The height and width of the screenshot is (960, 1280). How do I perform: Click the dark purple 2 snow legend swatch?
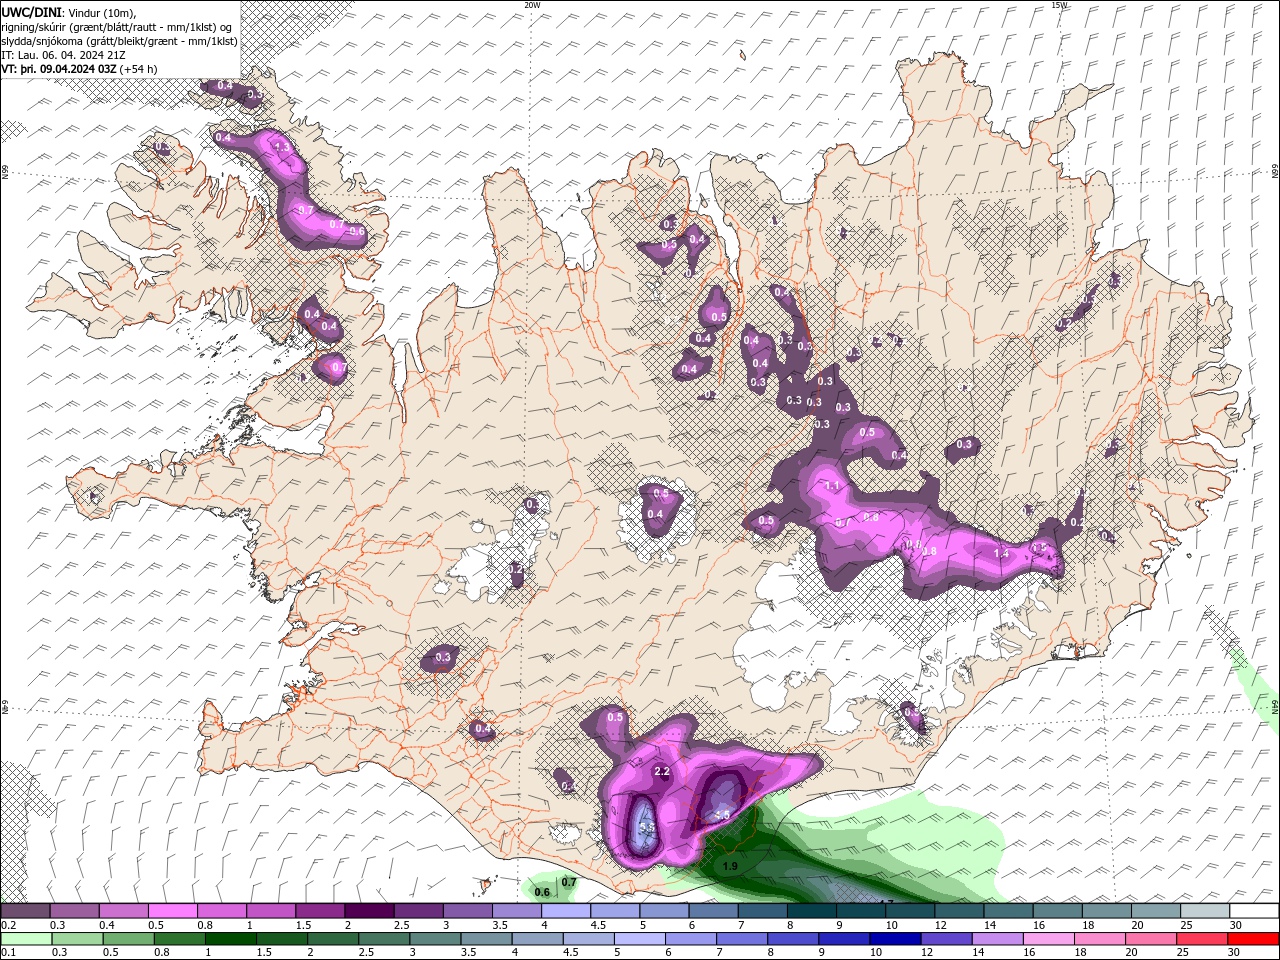click(369, 911)
